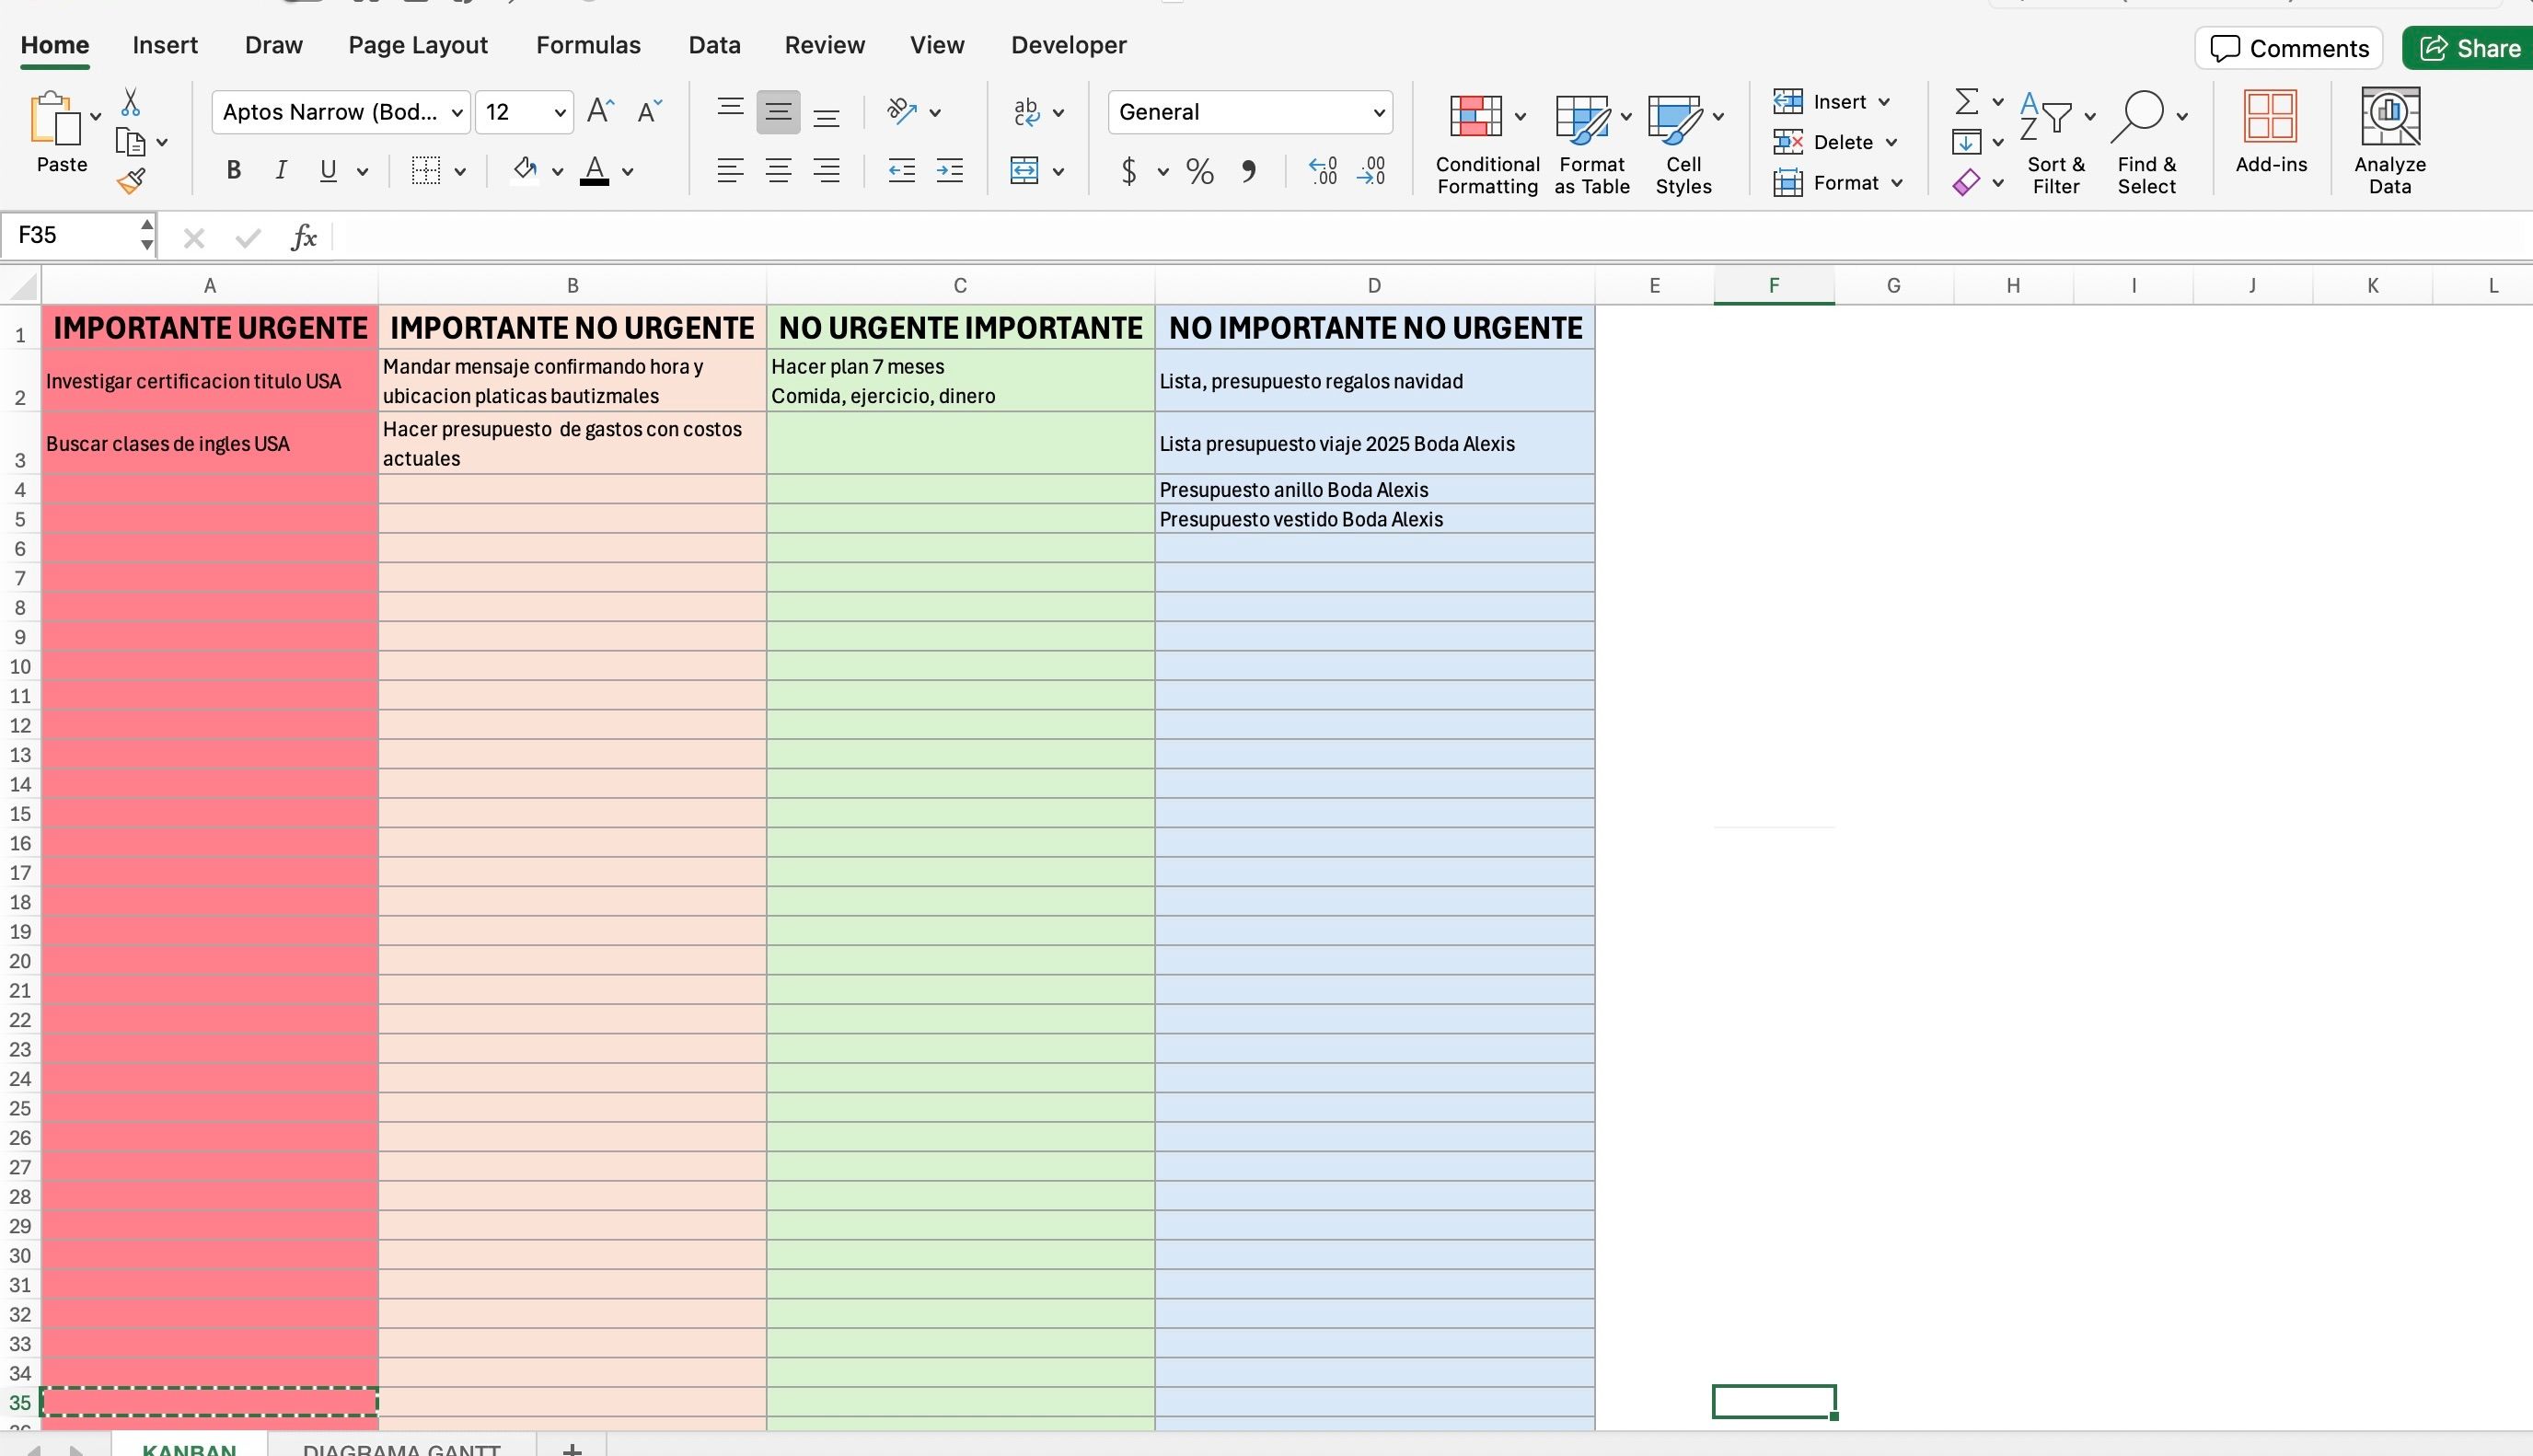This screenshot has width=2533, height=1456.
Task: Increase font size with the larger A
Action: tap(600, 111)
